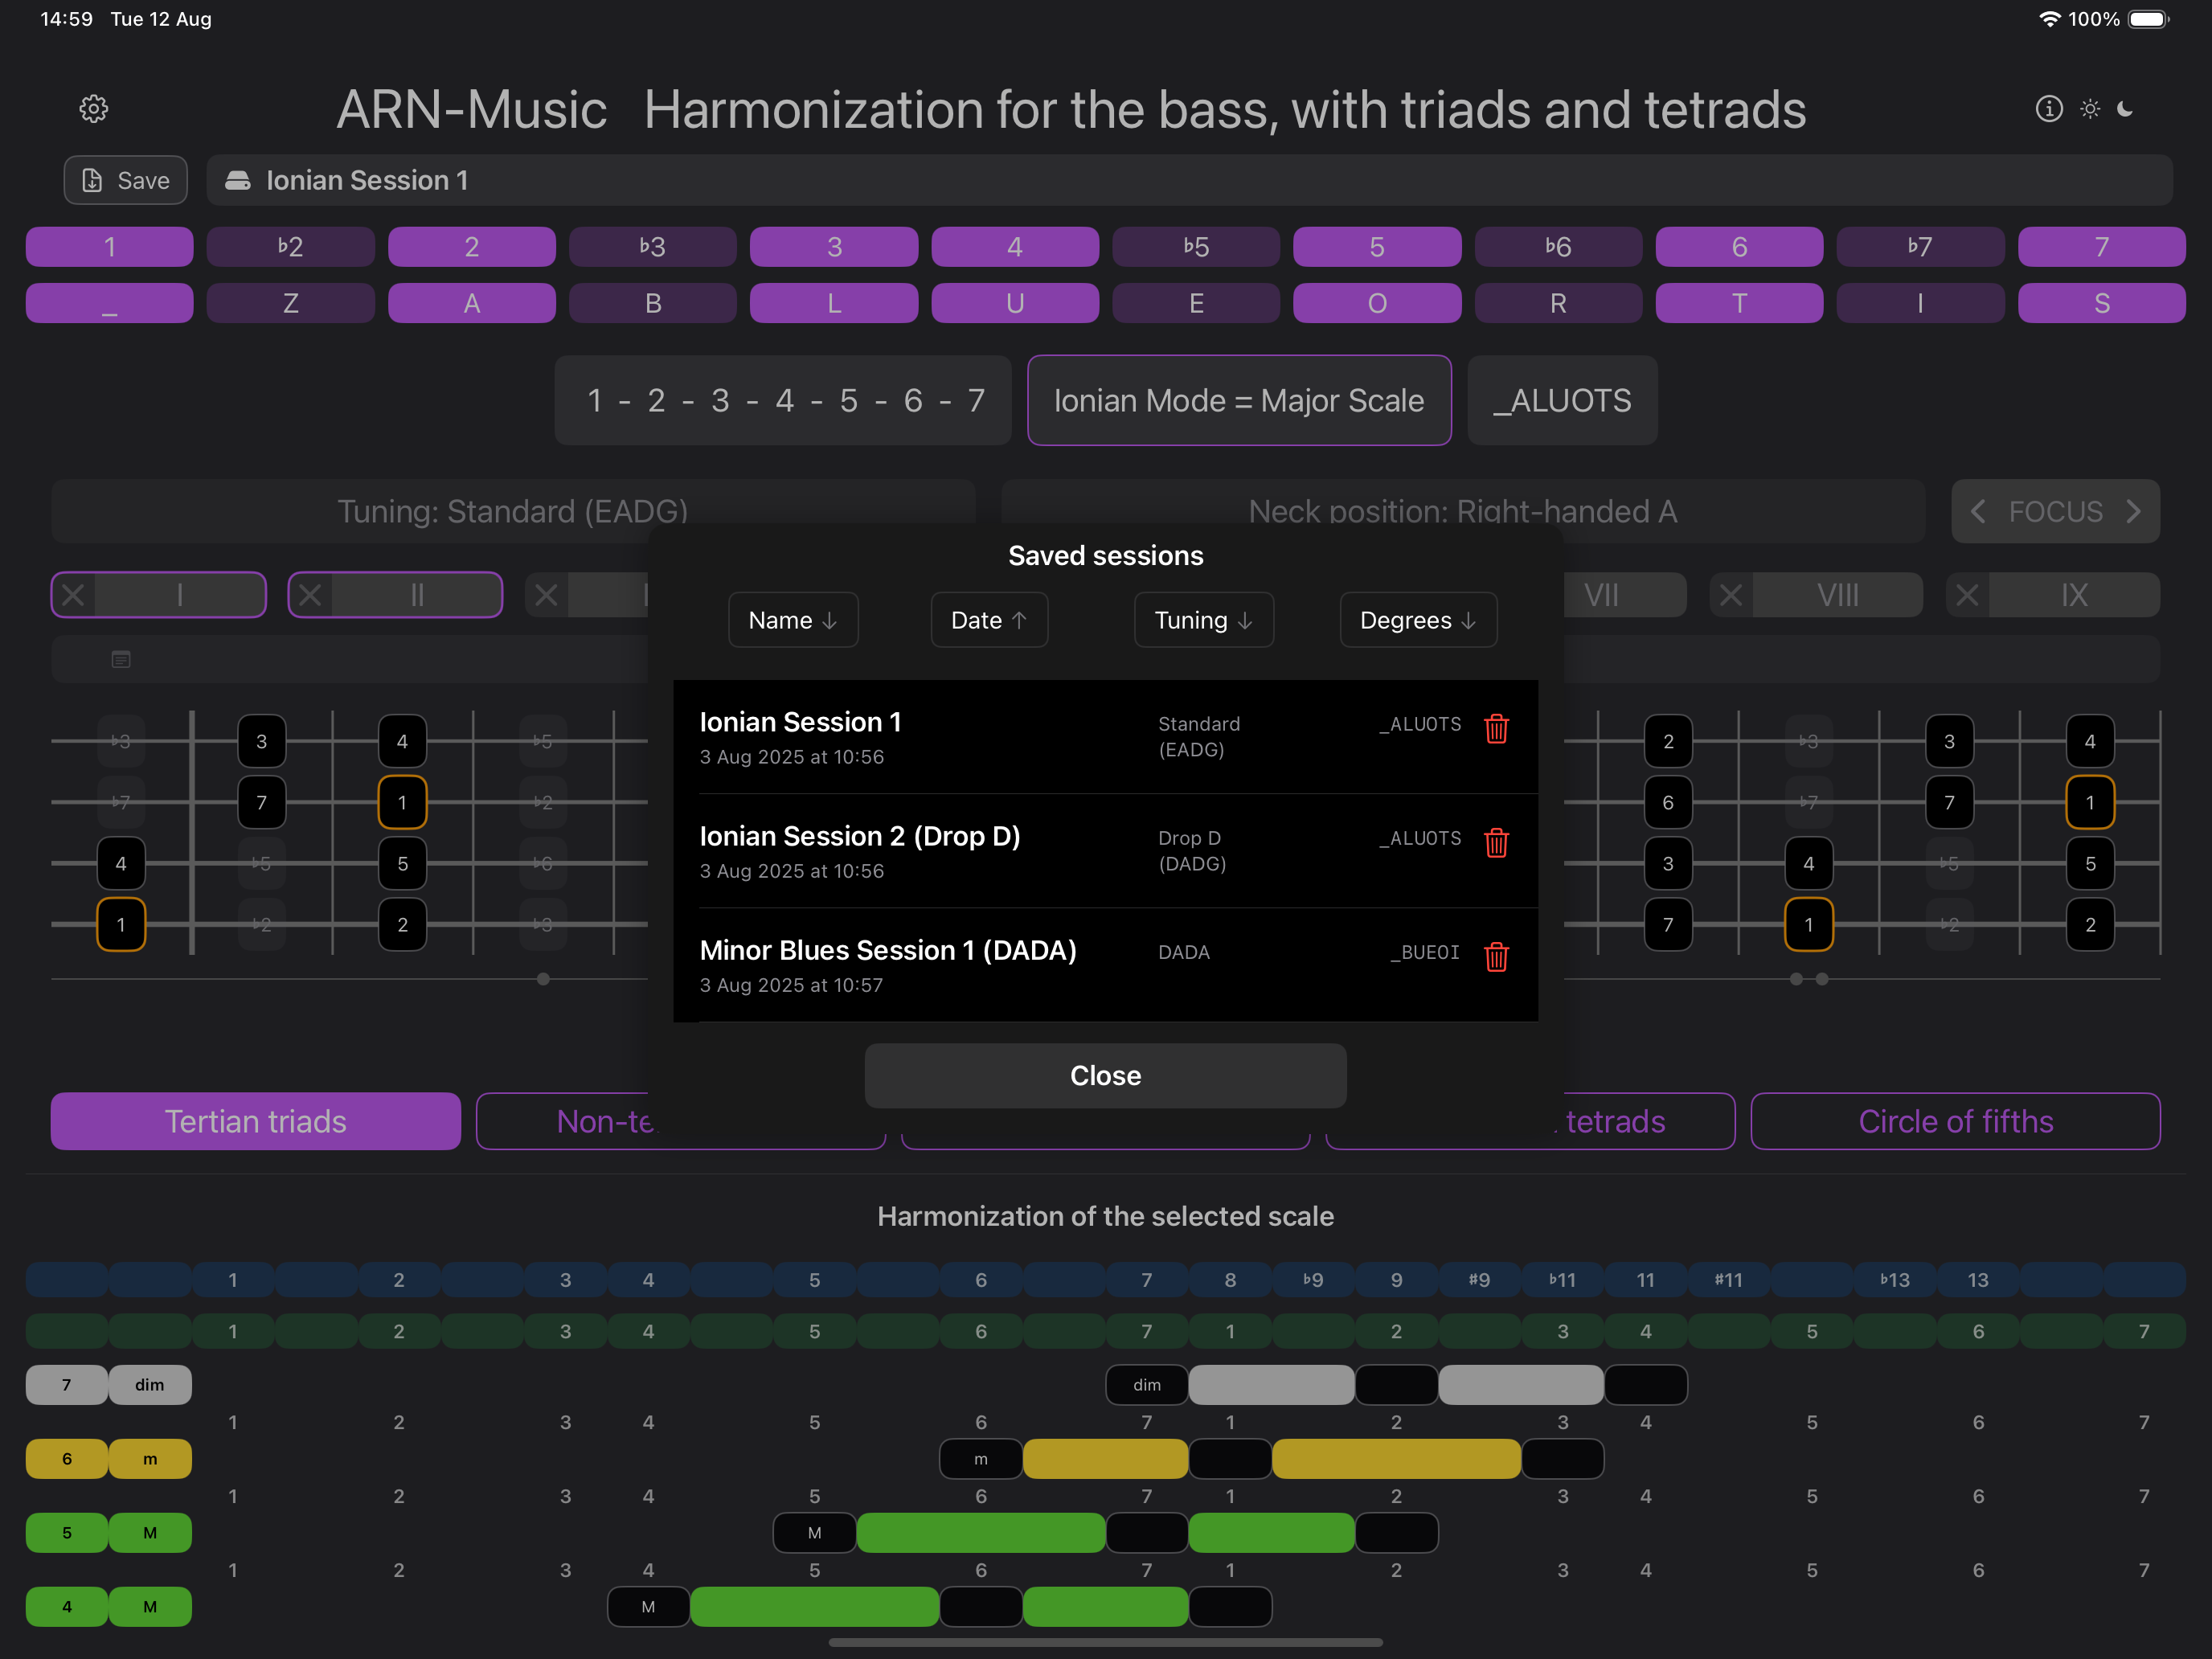The image size is (2212, 1659).
Task: Remove position II with X icon
Action: [x=310, y=595]
